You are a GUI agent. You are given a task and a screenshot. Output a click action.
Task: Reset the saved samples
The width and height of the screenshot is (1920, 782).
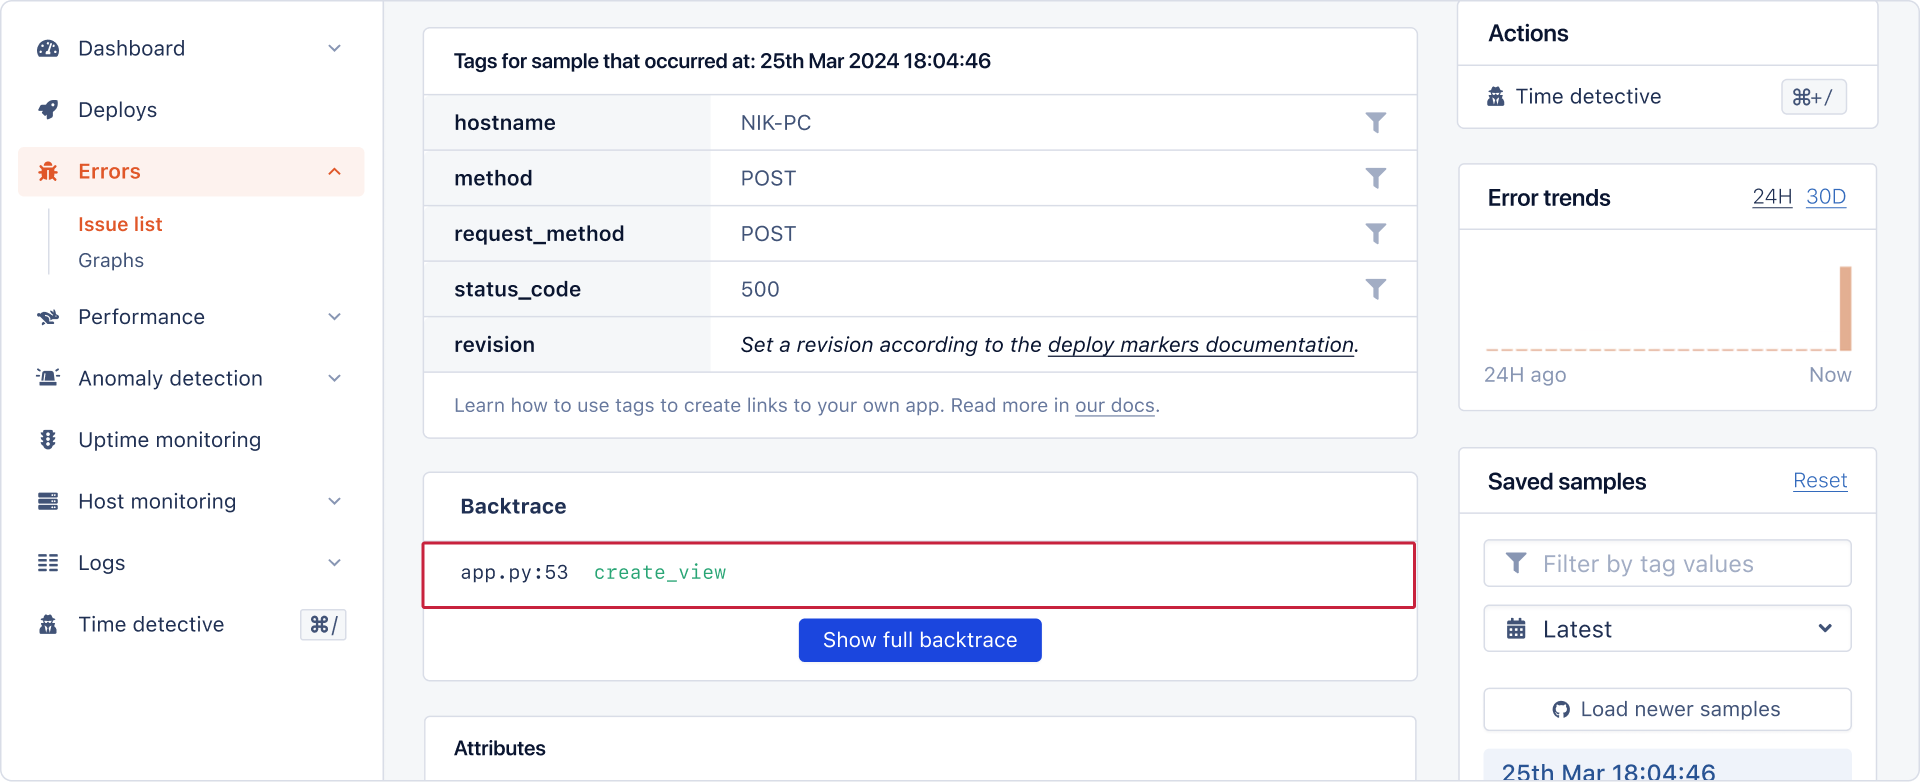tap(1820, 481)
